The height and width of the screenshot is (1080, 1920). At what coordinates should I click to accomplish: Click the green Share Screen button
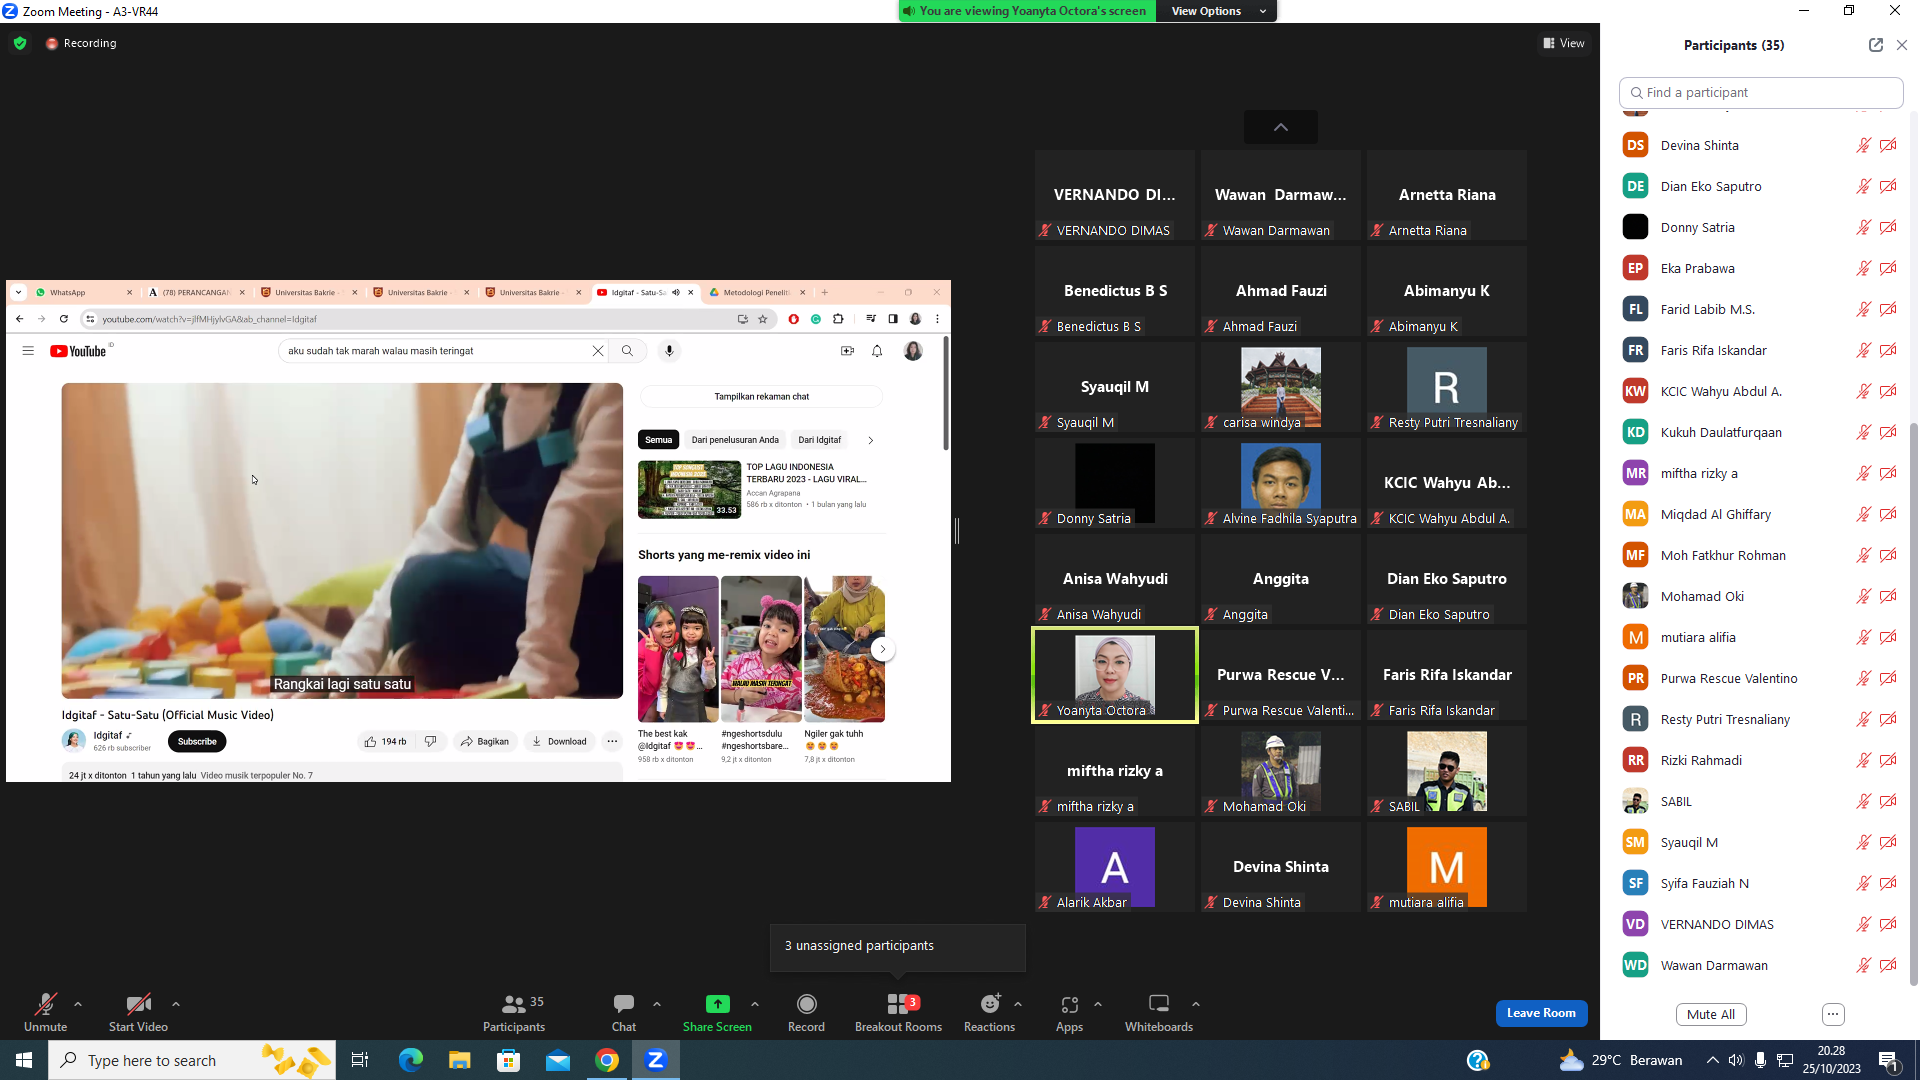coord(717,1012)
